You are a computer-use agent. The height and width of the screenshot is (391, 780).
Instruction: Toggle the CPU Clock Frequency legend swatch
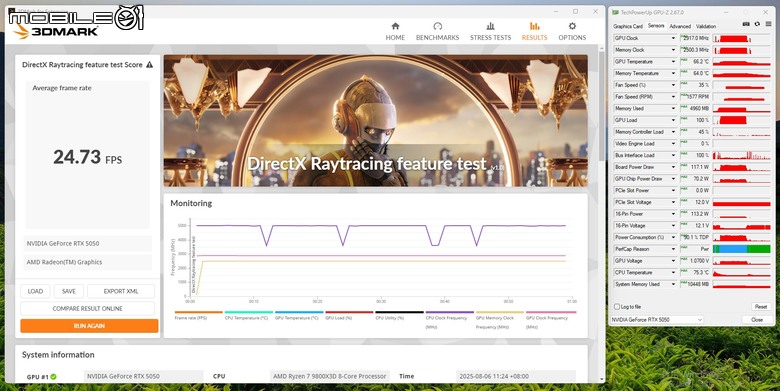[x=450, y=312]
